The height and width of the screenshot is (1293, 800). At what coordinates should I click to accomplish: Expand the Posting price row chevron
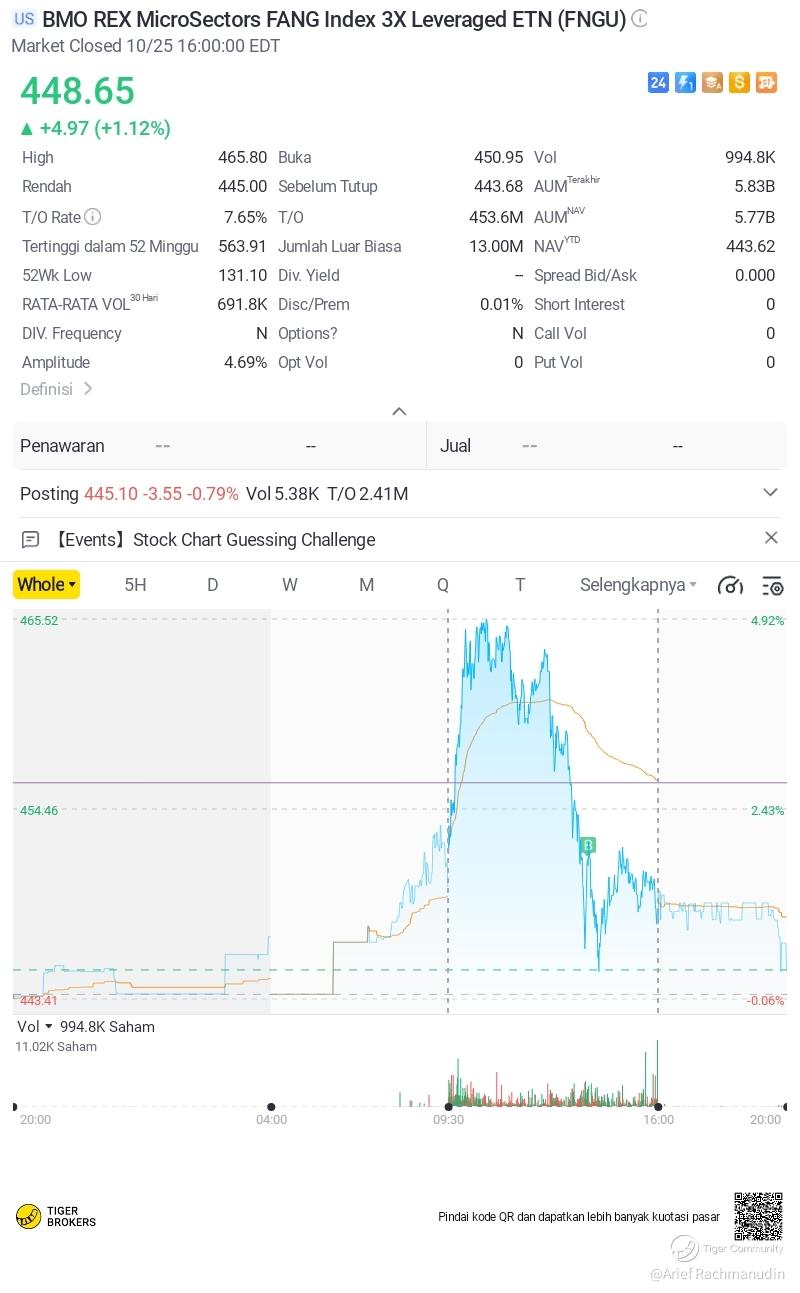[x=770, y=493]
